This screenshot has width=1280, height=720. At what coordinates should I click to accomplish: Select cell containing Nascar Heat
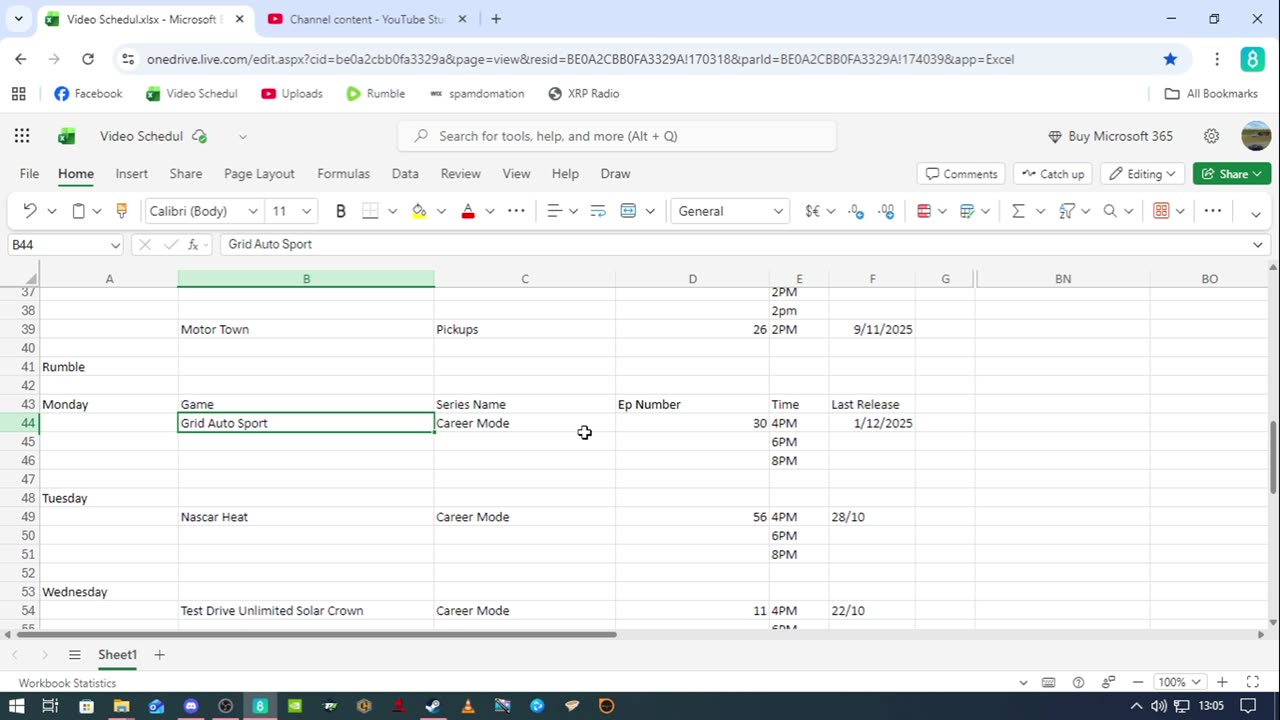306,517
